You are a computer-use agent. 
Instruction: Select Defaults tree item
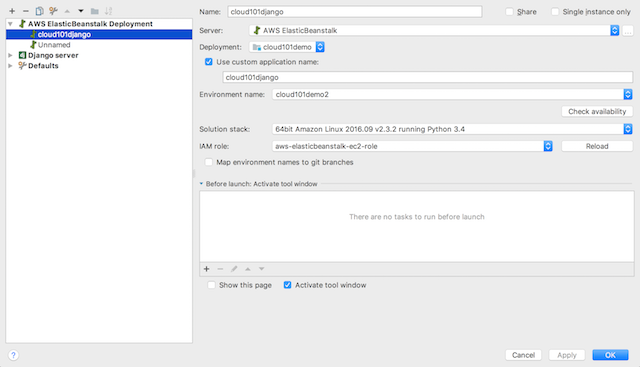tap(43, 66)
